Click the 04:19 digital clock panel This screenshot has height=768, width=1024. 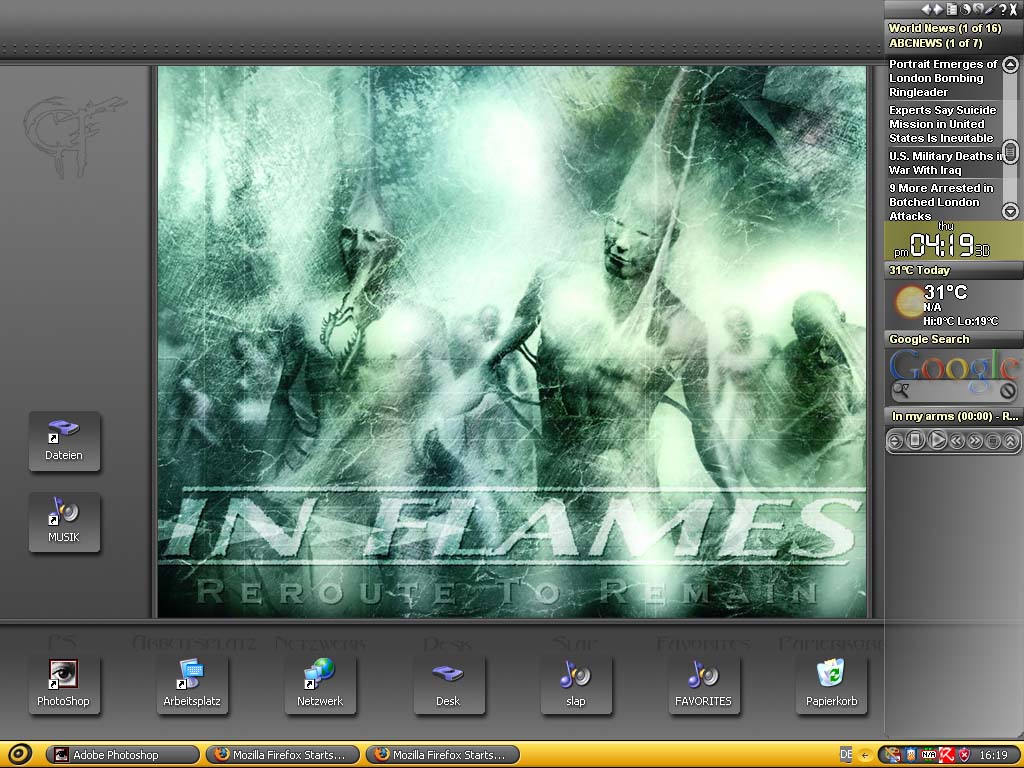point(954,241)
